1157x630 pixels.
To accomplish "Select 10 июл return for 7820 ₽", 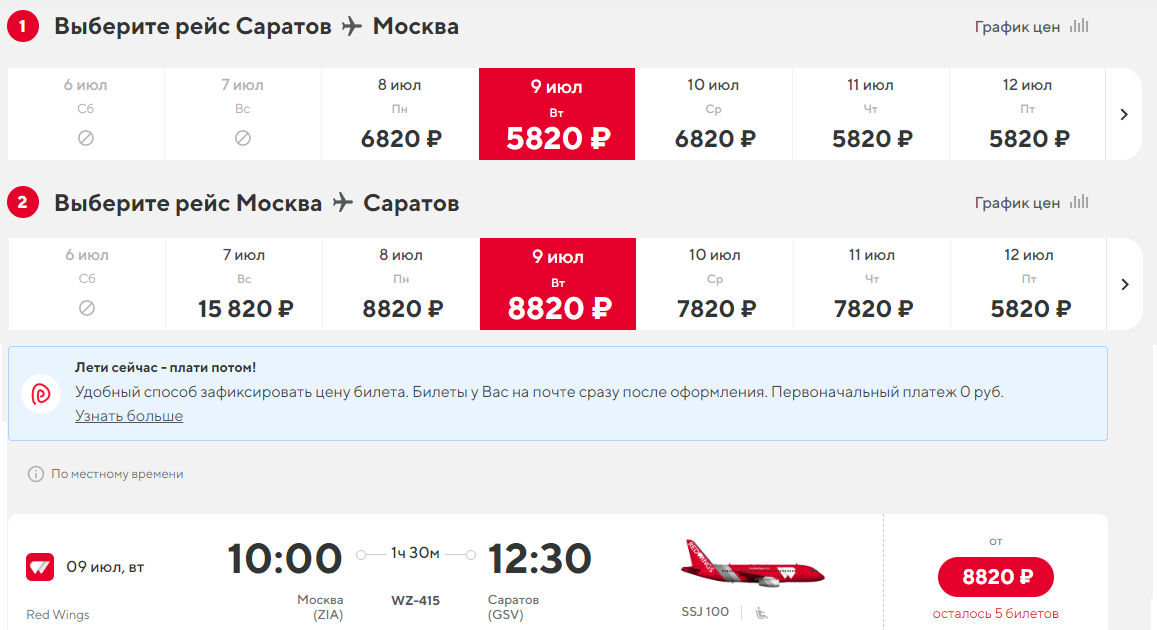I will (x=715, y=284).
